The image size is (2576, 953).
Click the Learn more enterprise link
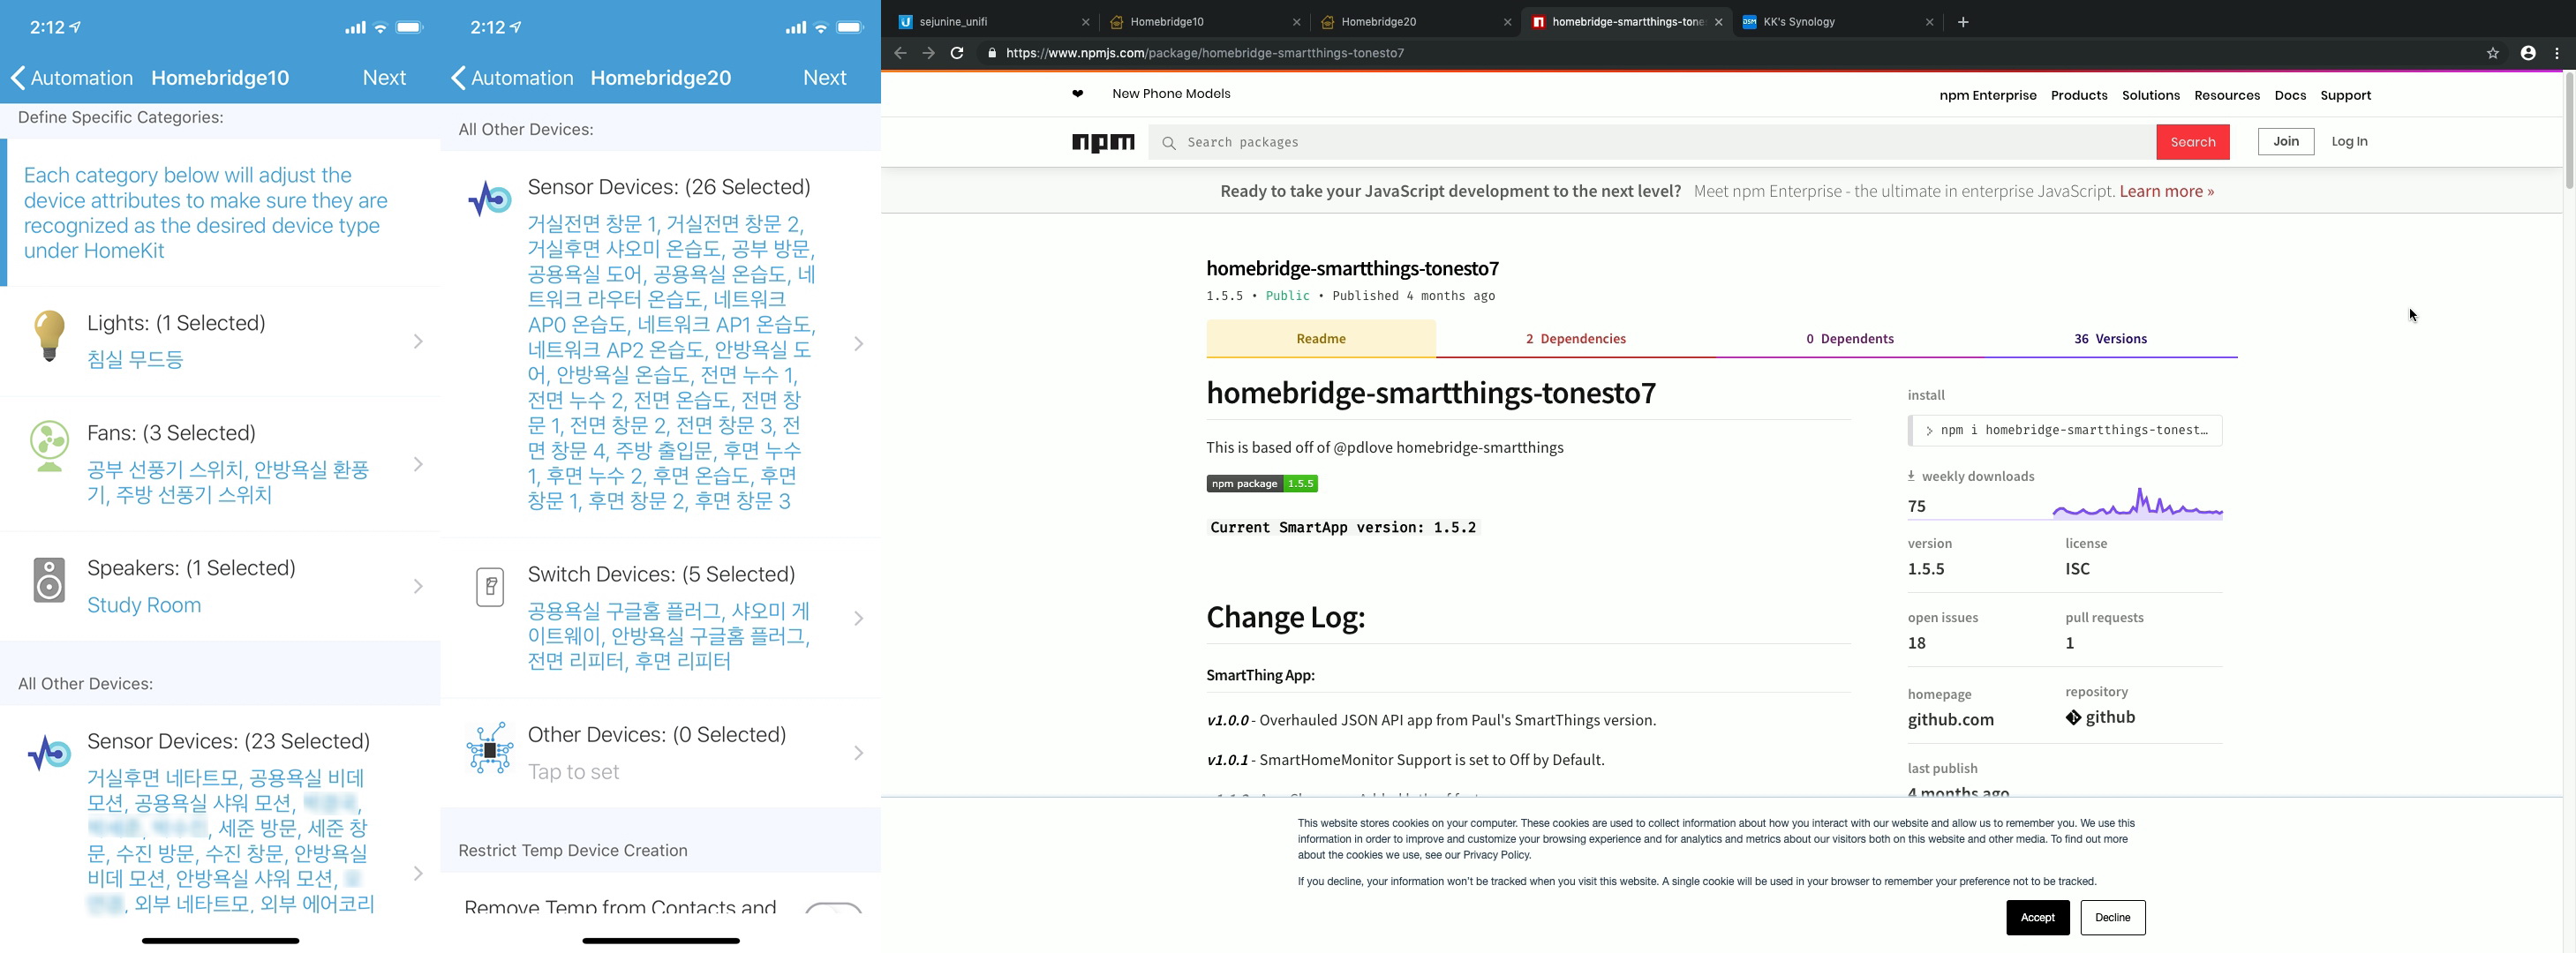point(2166,191)
